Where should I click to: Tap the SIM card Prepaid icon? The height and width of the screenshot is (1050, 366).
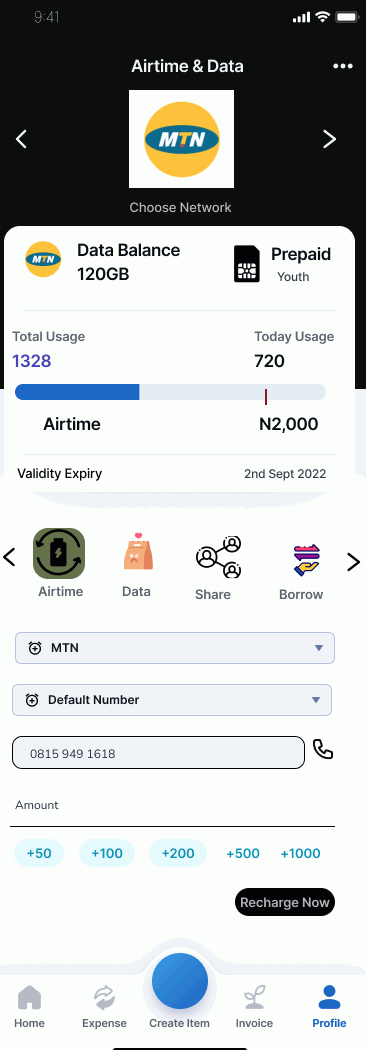[x=246, y=264]
